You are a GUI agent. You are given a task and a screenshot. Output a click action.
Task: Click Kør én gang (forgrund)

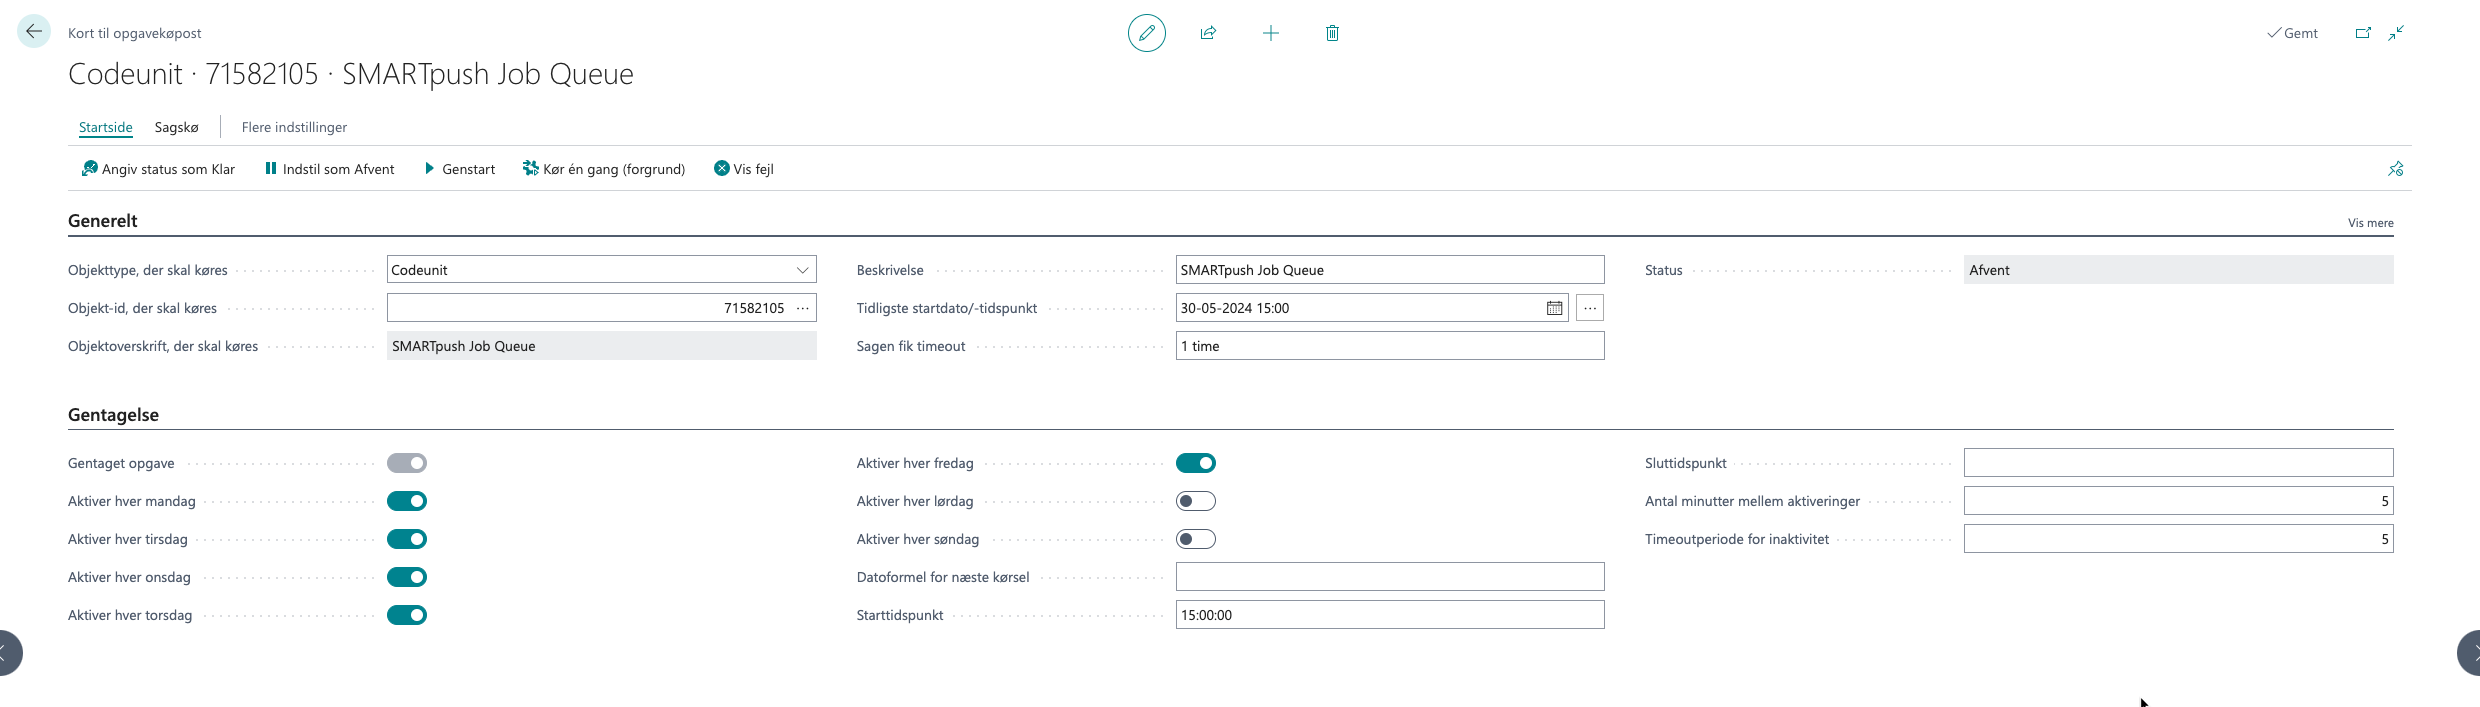603,169
